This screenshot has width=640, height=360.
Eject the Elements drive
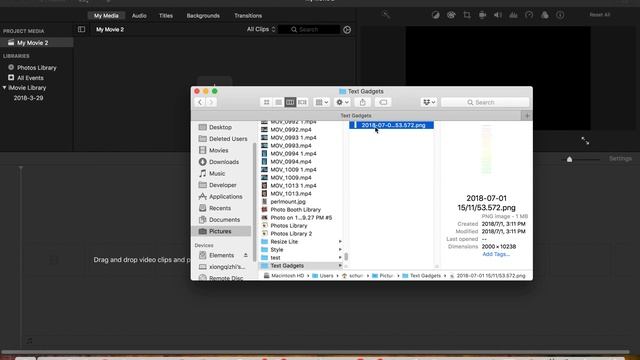click(x=246, y=255)
